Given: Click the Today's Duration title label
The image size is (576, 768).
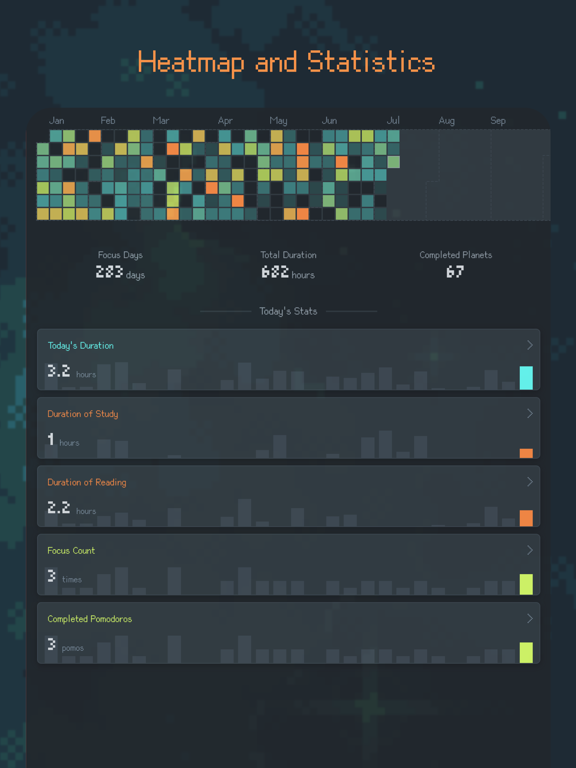Looking at the screenshot, I should [x=81, y=345].
